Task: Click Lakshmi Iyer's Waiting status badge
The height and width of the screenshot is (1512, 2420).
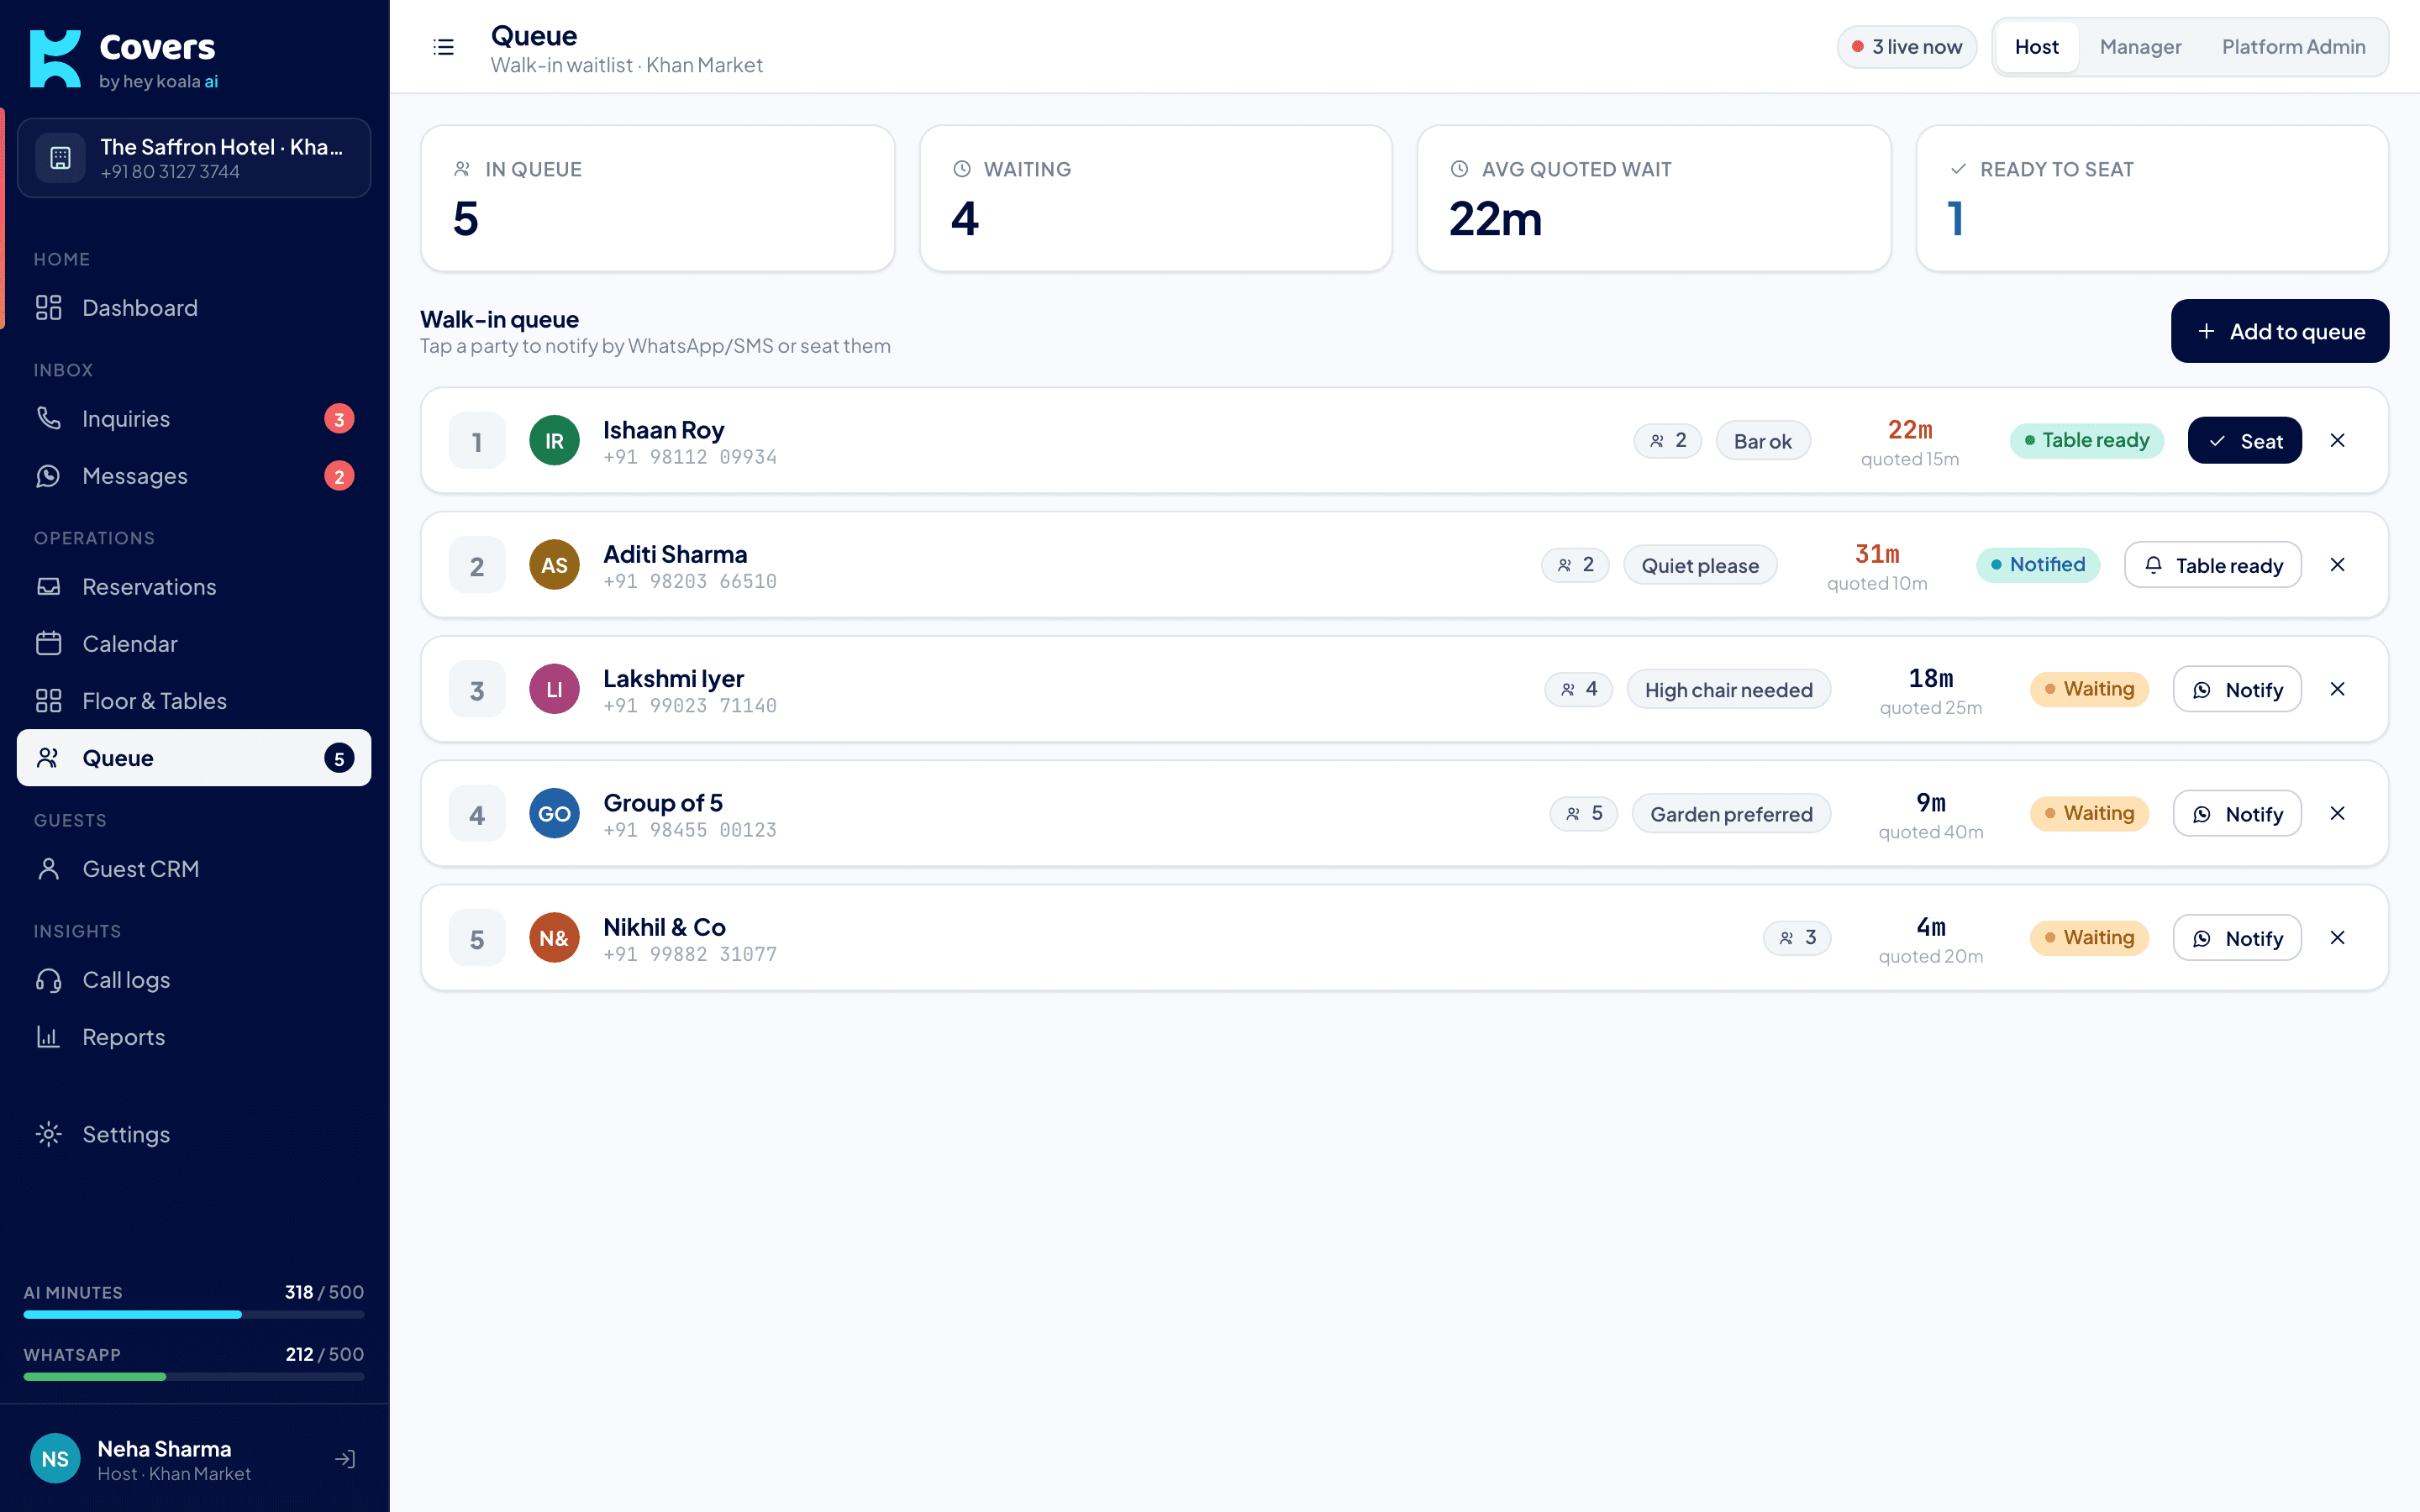Action: [x=2088, y=690]
